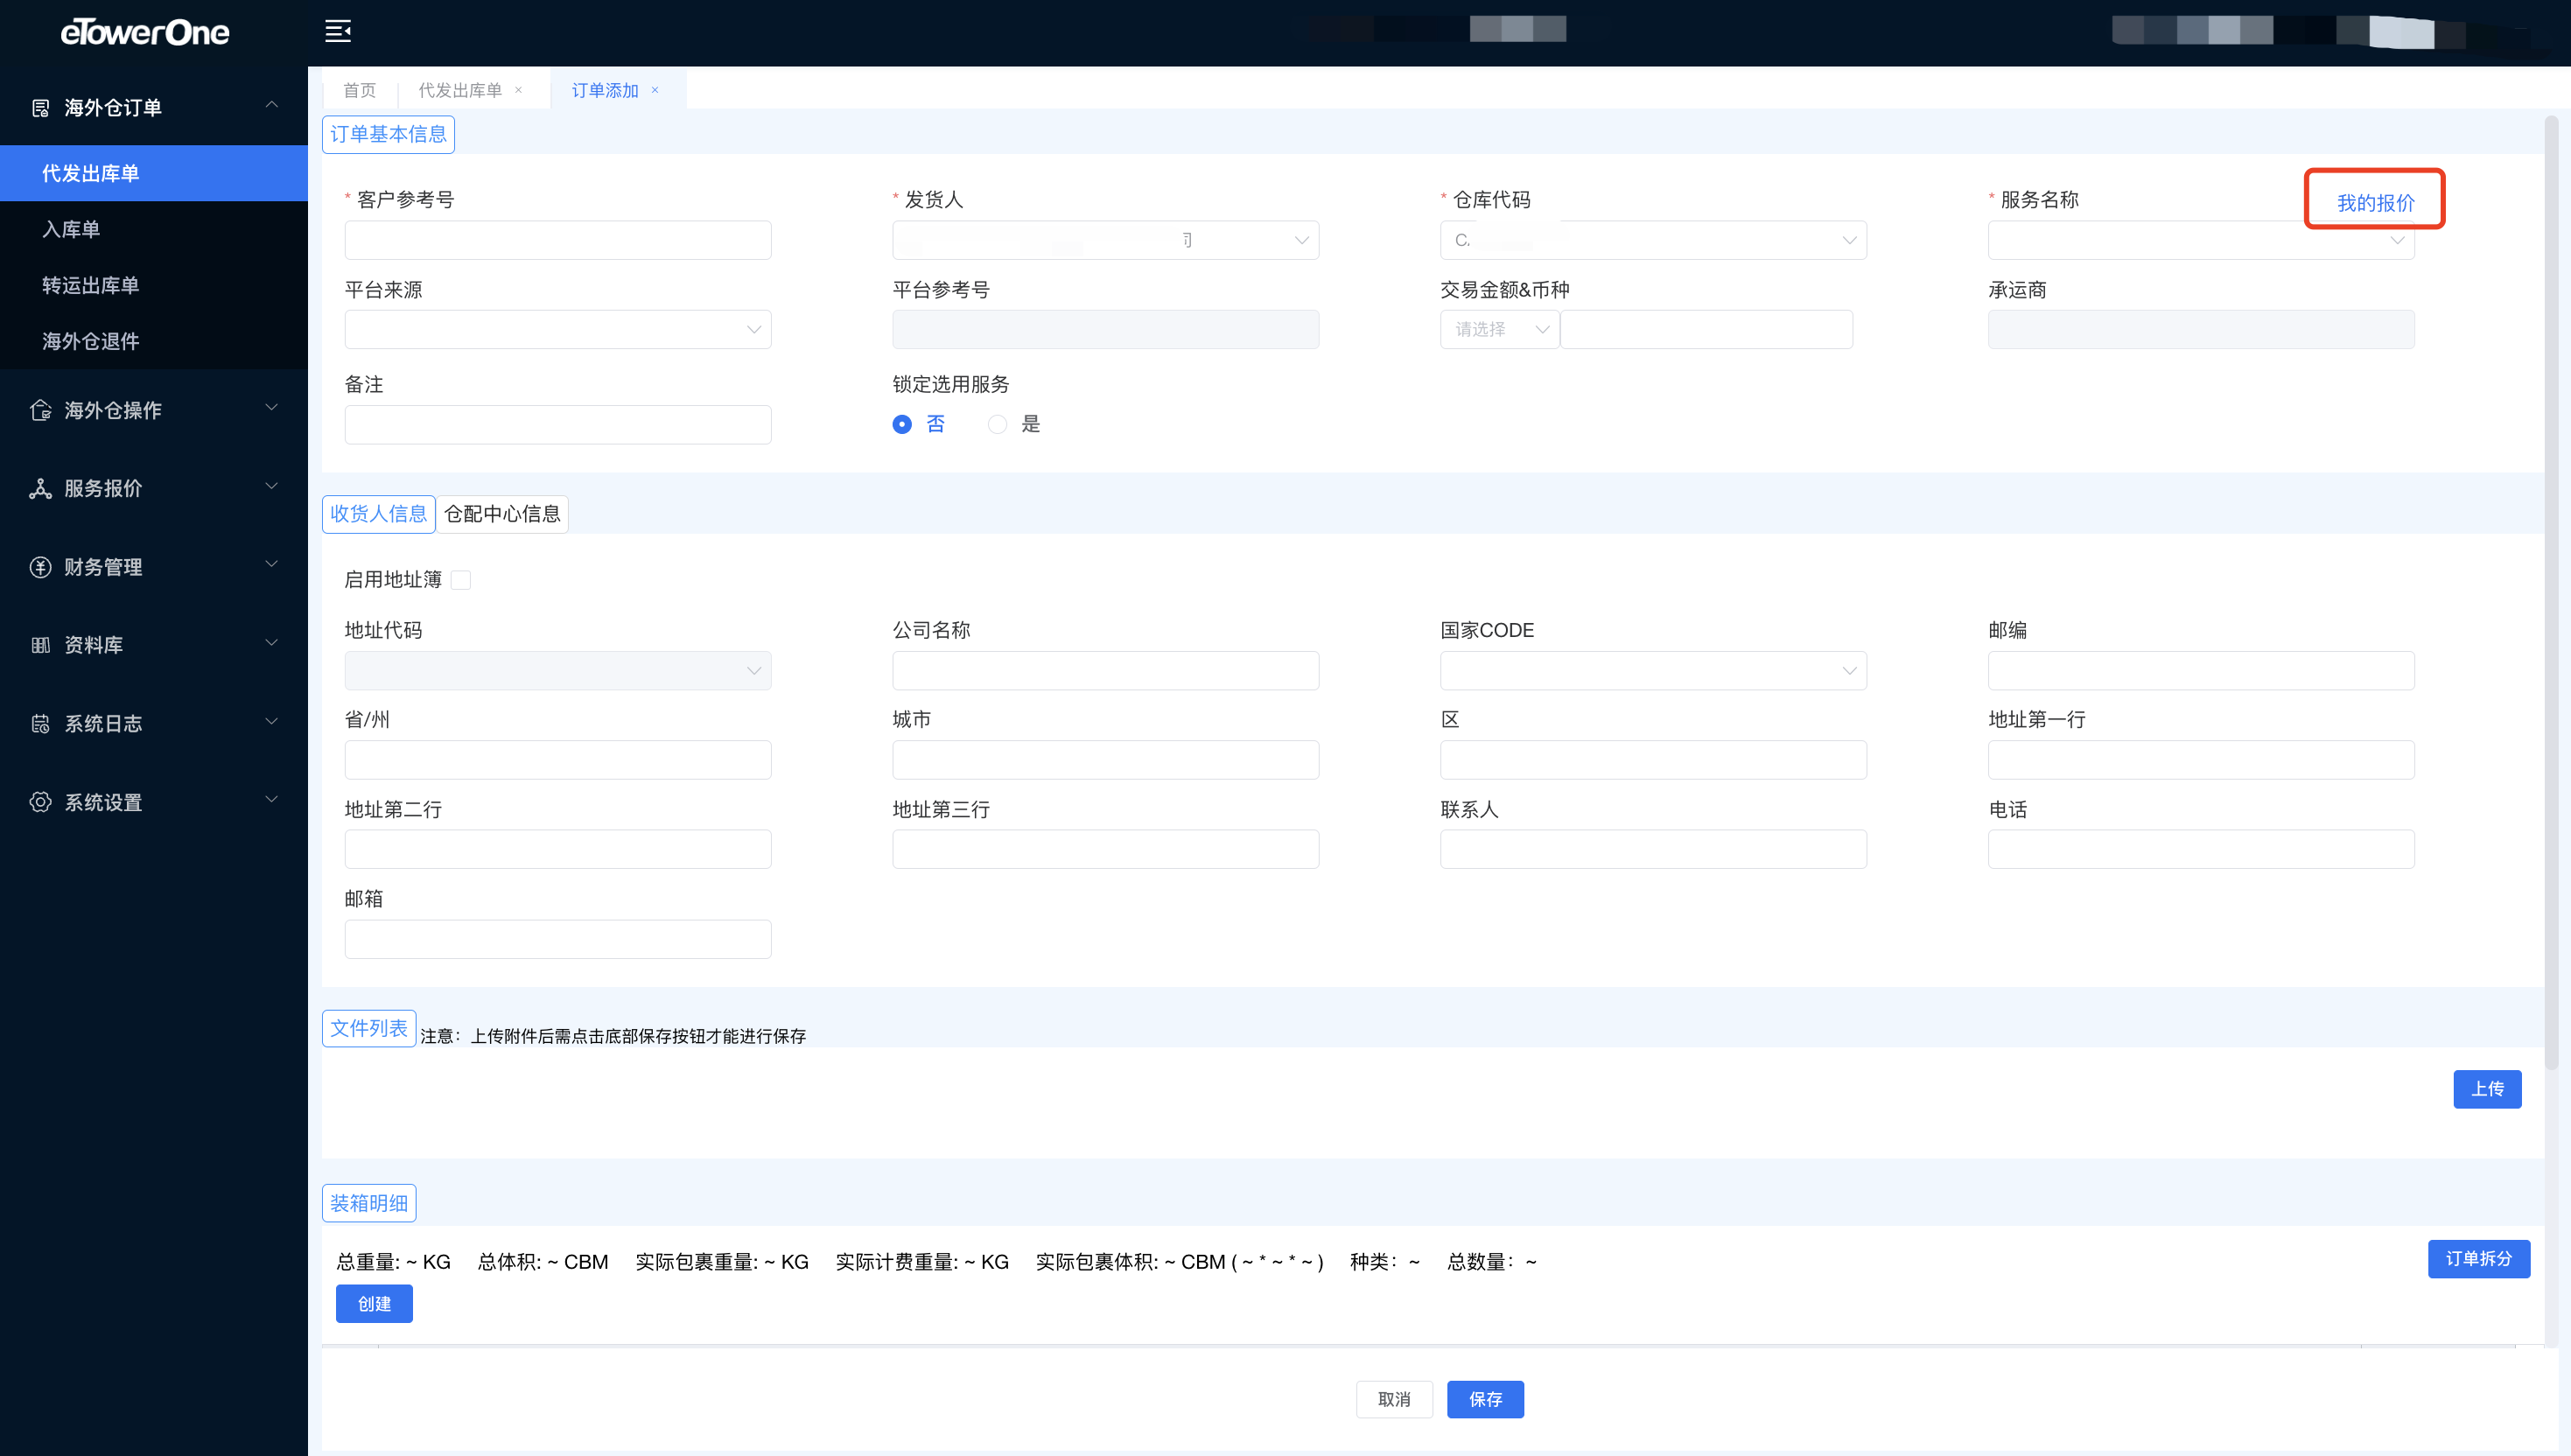
Task: Click the 文件列表 section label
Action: click(369, 1029)
